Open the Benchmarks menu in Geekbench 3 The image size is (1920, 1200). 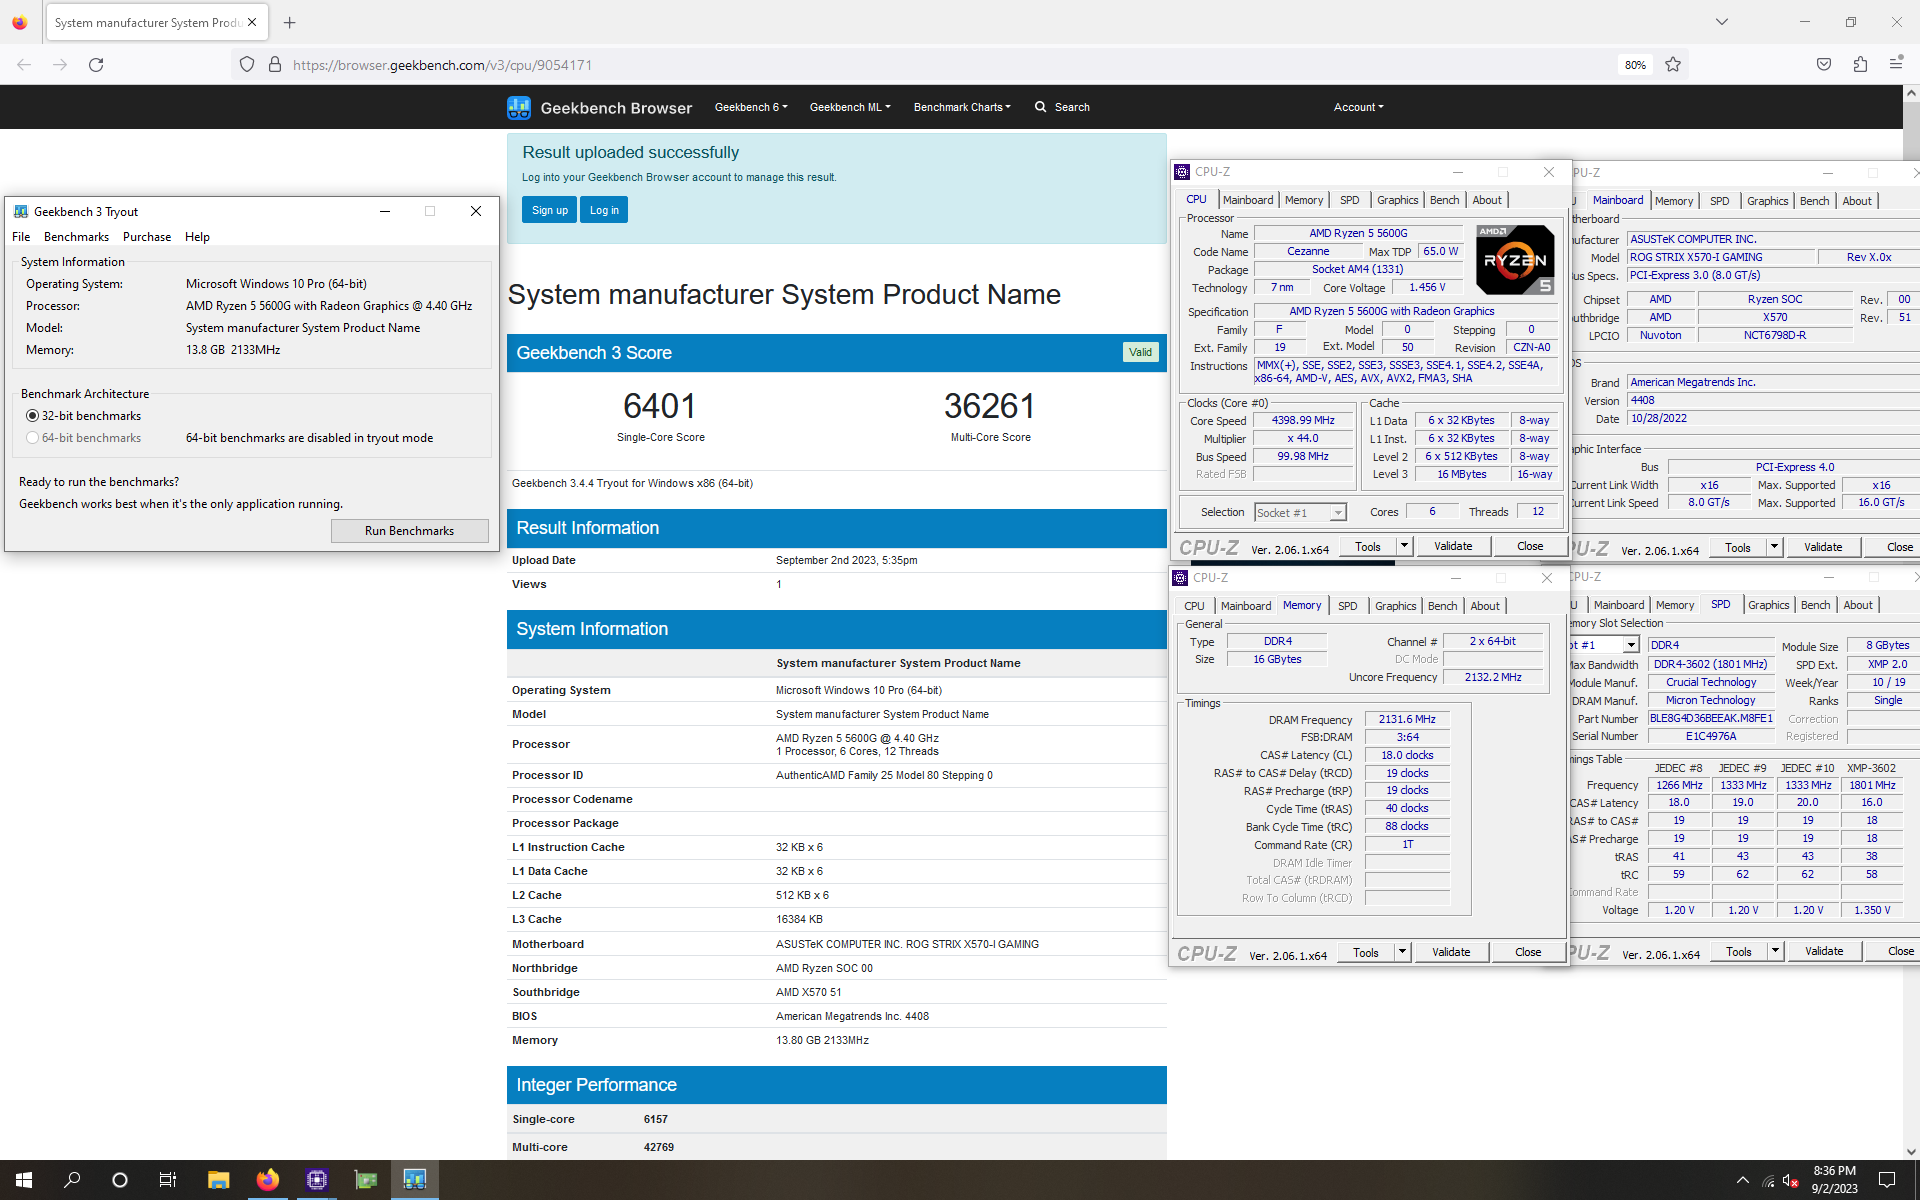click(x=76, y=237)
